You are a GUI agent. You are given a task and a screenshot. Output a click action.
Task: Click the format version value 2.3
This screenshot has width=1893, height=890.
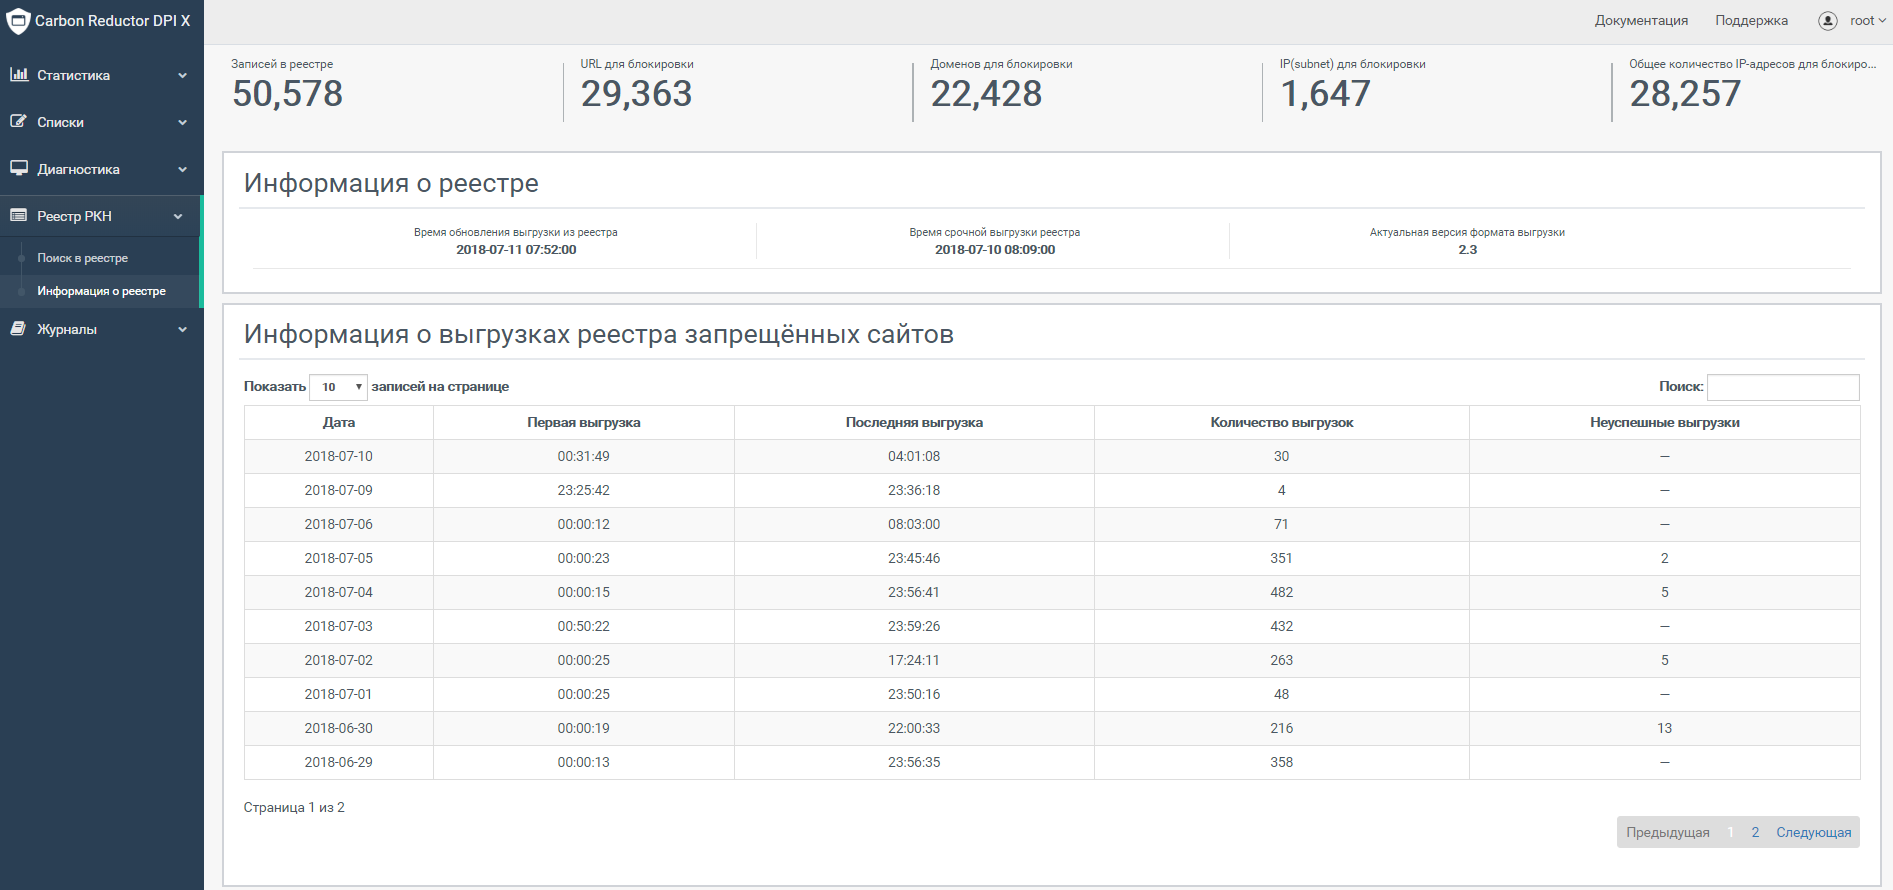[1468, 250]
